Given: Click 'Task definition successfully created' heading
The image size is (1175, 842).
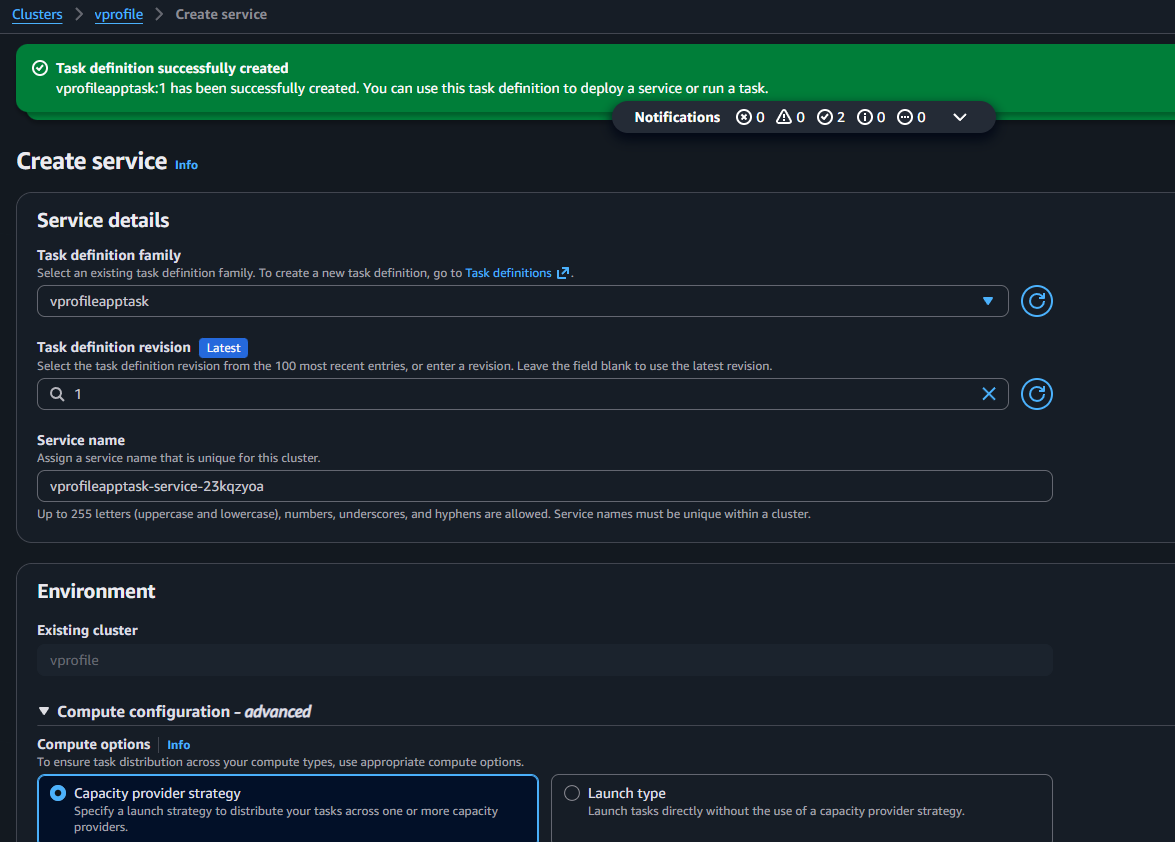Looking at the screenshot, I should [x=172, y=68].
